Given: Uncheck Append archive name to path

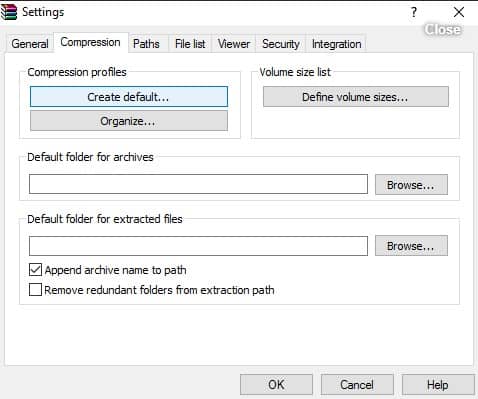Looking at the screenshot, I should tap(35, 270).
